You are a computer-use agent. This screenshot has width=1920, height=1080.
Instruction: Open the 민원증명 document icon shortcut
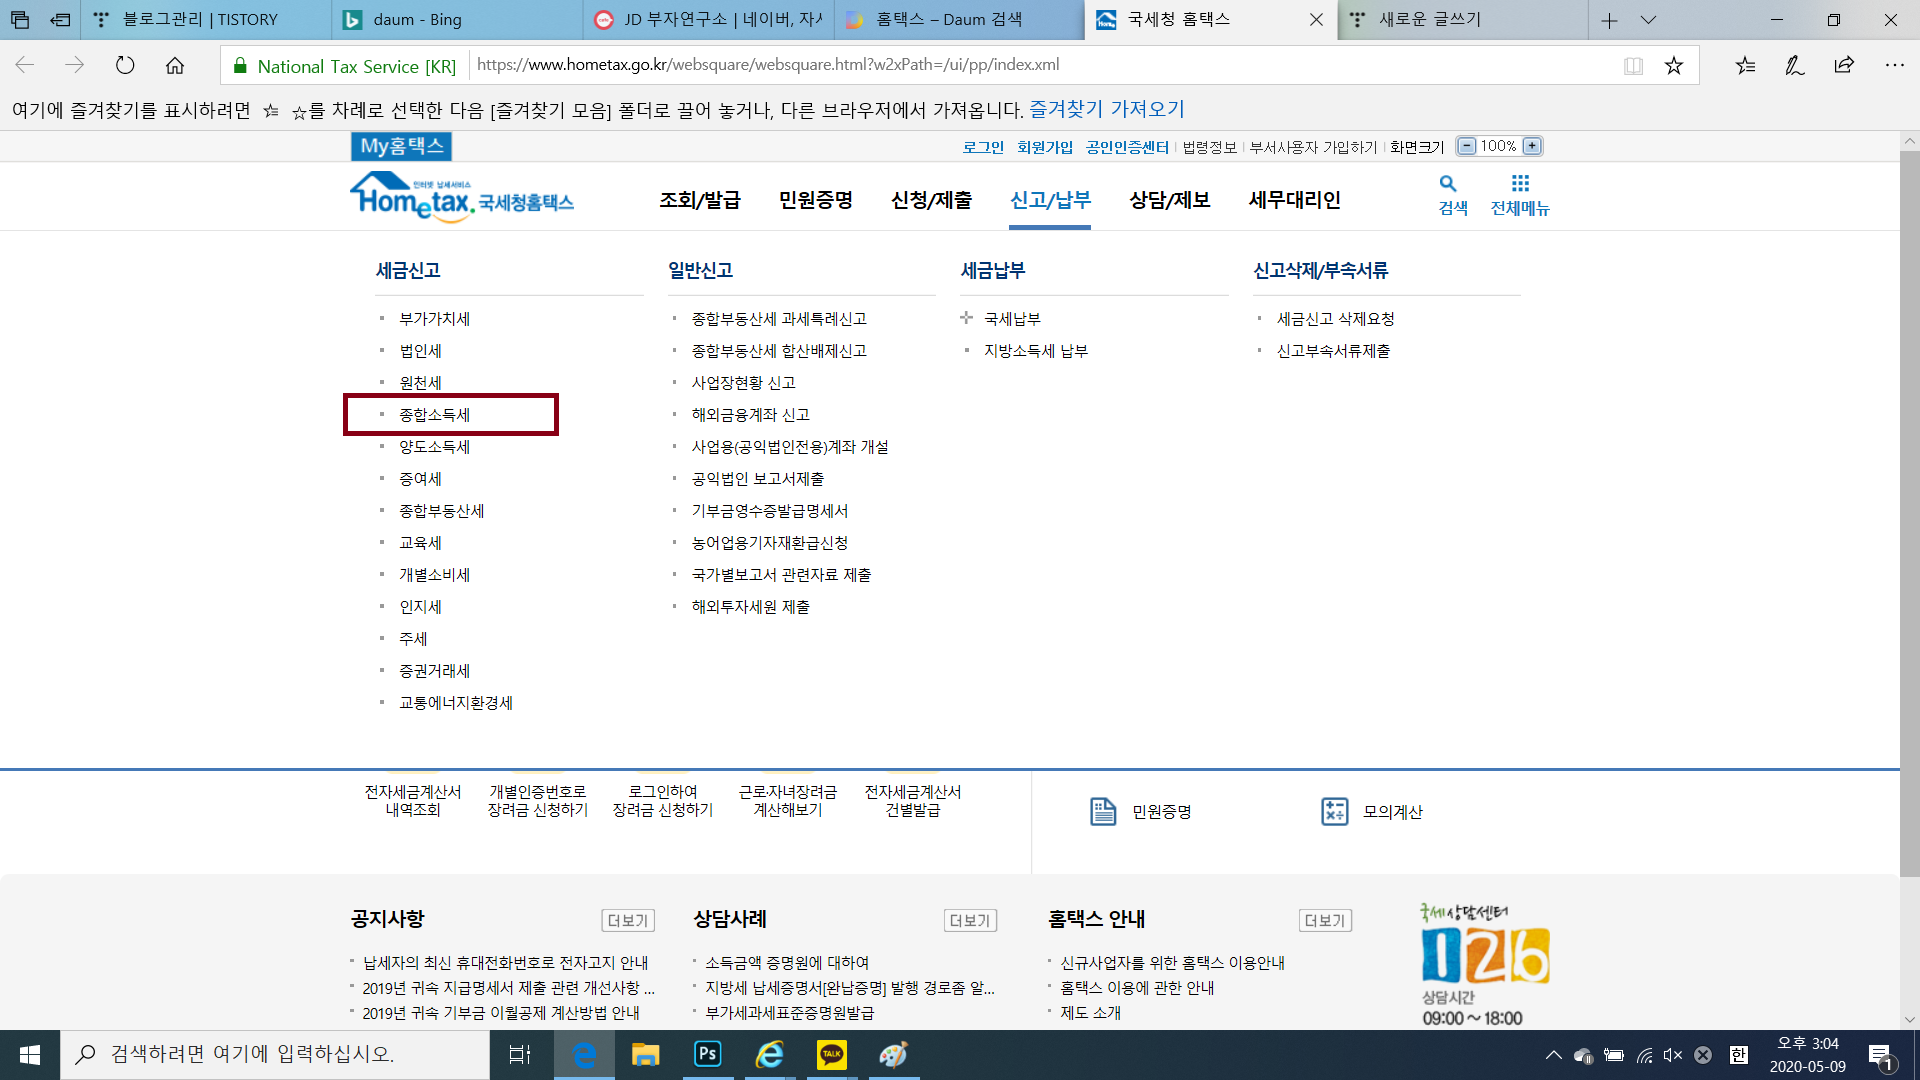[1103, 811]
